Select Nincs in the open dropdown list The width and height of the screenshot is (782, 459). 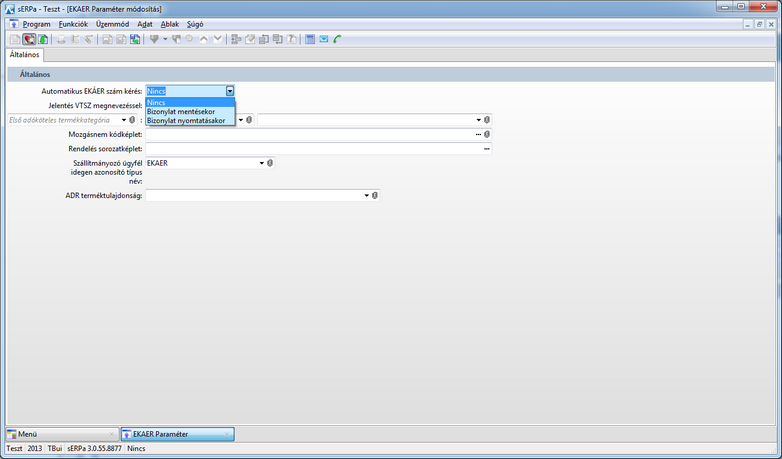coord(190,102)
